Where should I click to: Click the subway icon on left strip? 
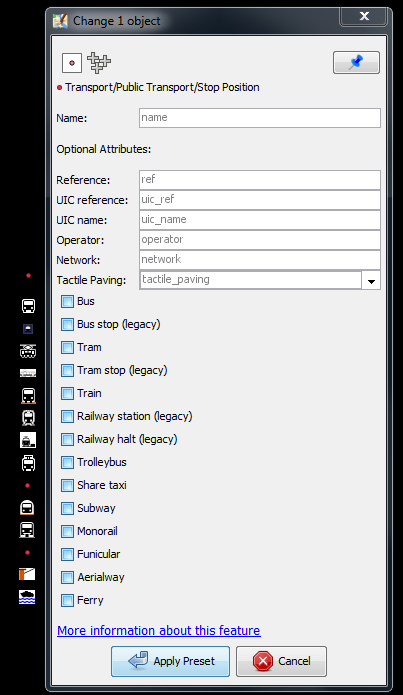27,507
